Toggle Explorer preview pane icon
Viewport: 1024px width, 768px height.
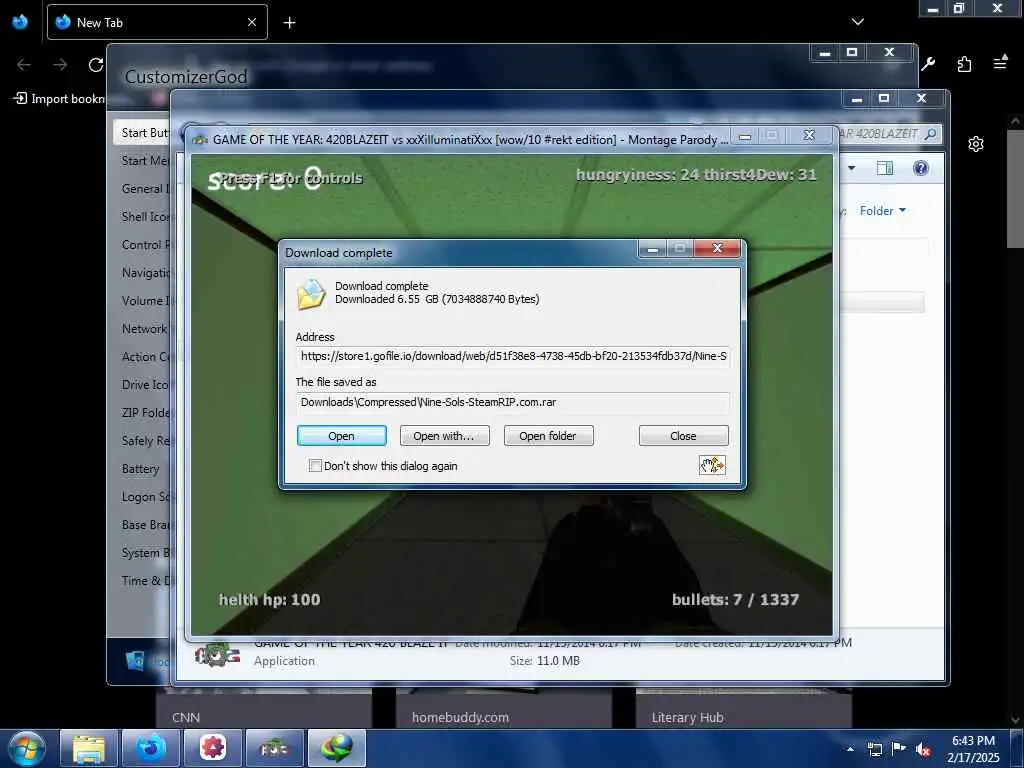tap(885, 168)
